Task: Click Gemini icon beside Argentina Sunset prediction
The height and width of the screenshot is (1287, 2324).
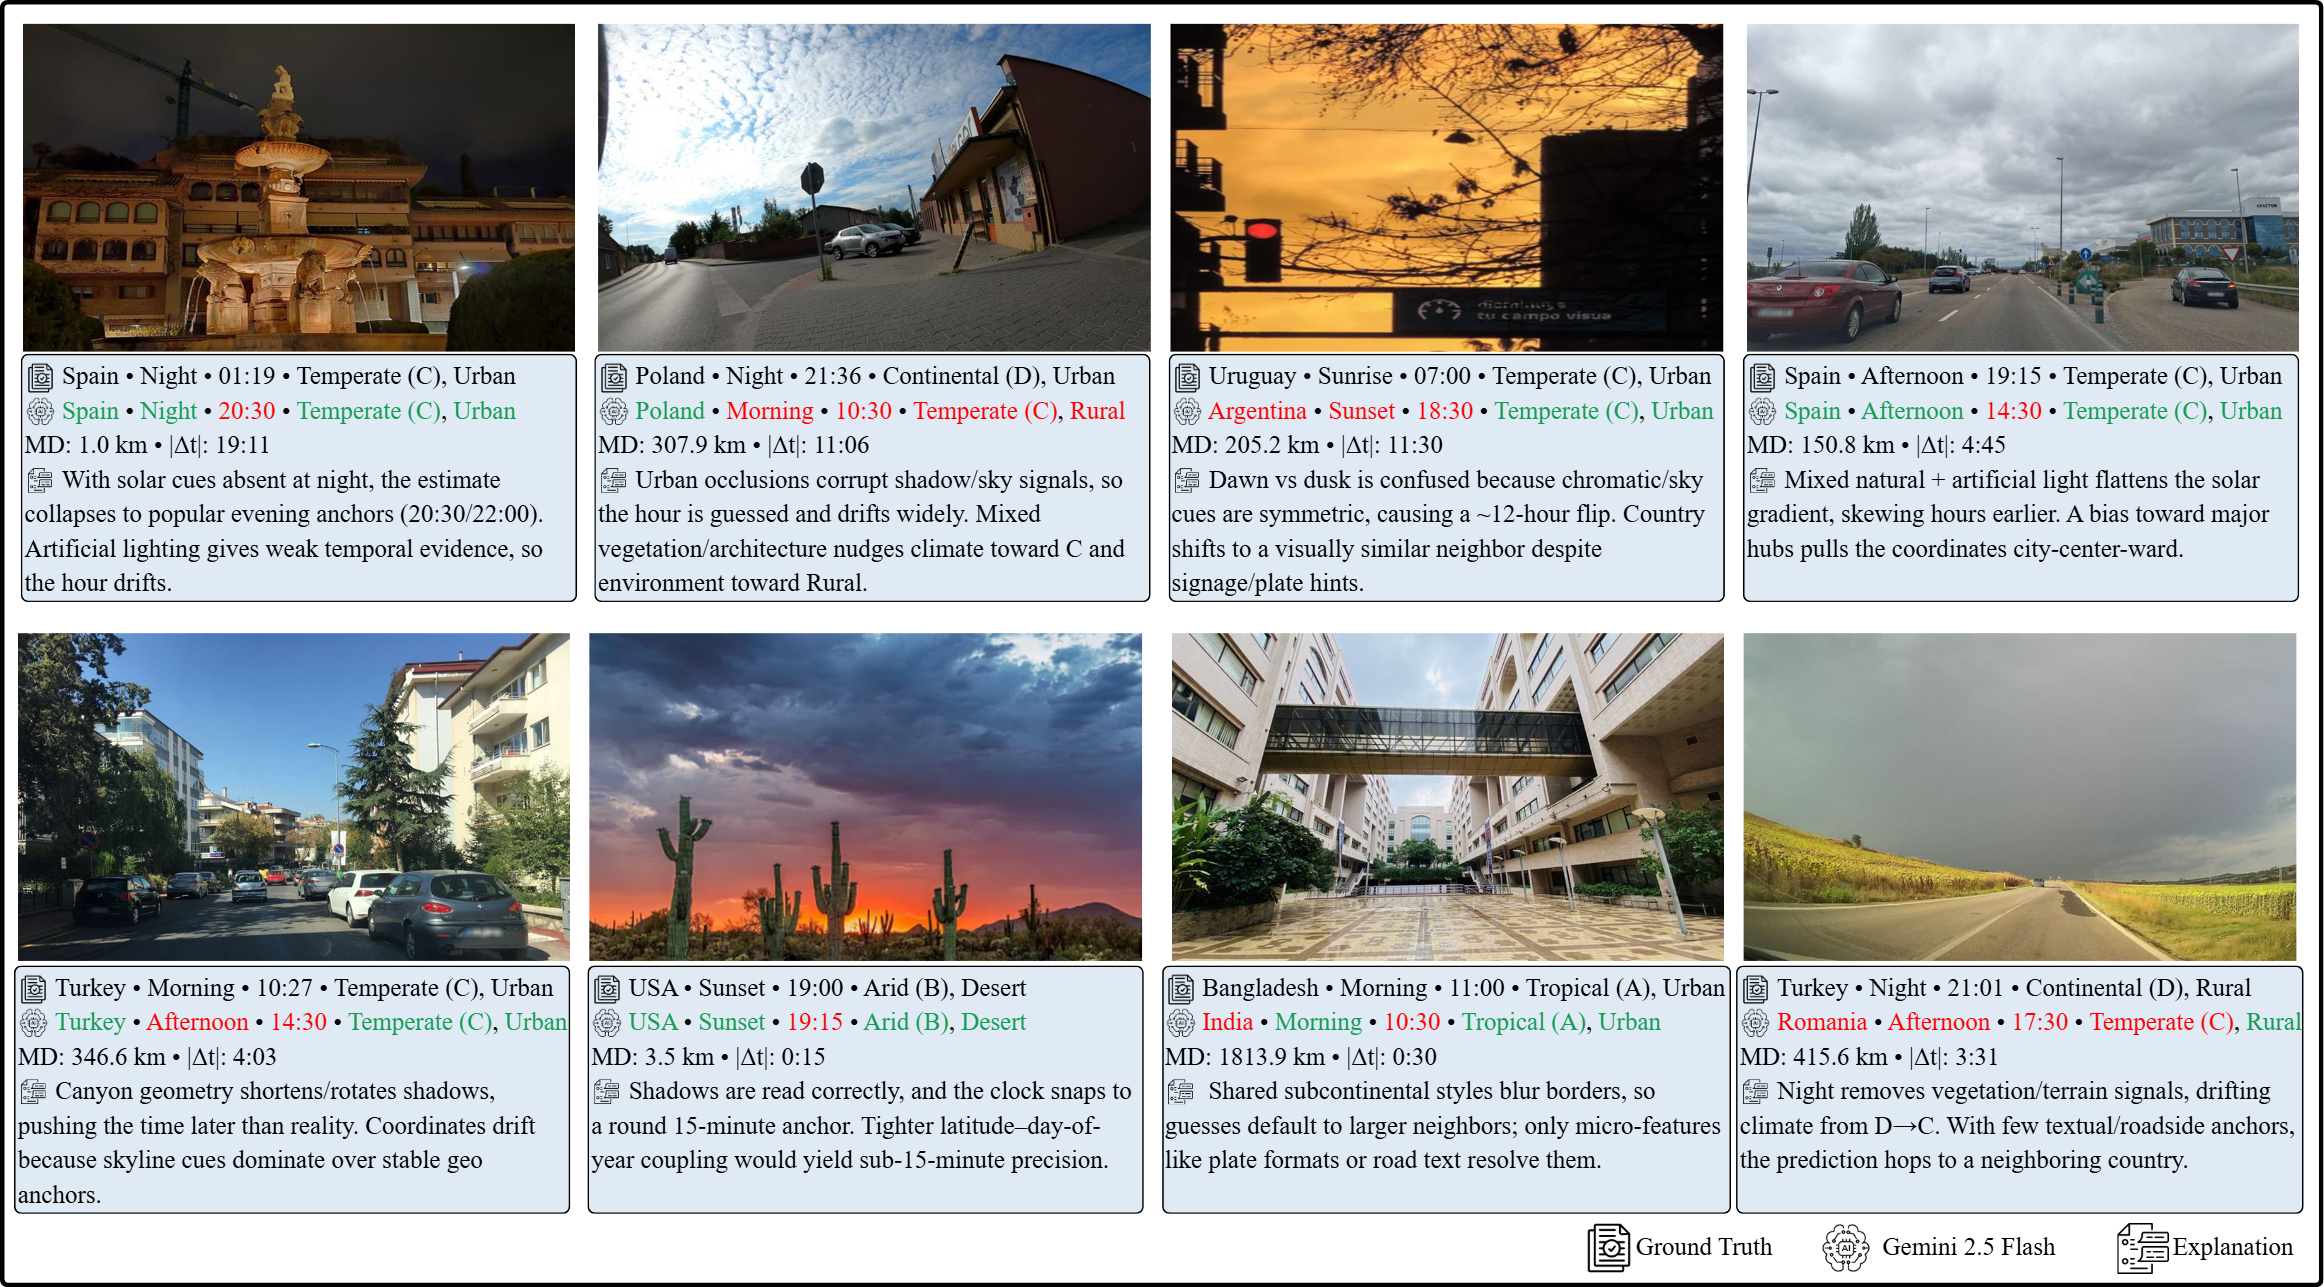Action: coord(1187,411)
